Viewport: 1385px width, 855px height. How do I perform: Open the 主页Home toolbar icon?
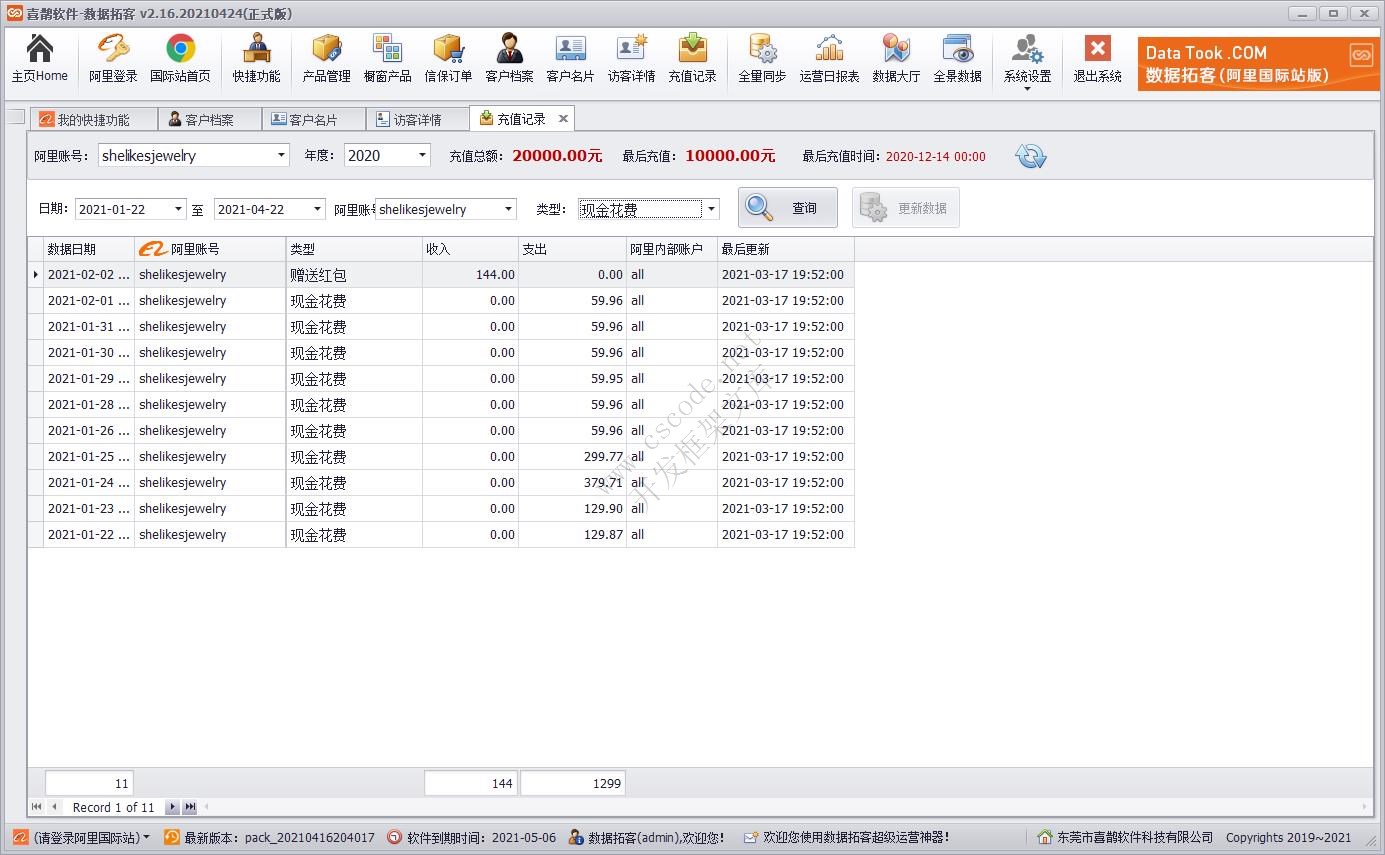point(39,59)
